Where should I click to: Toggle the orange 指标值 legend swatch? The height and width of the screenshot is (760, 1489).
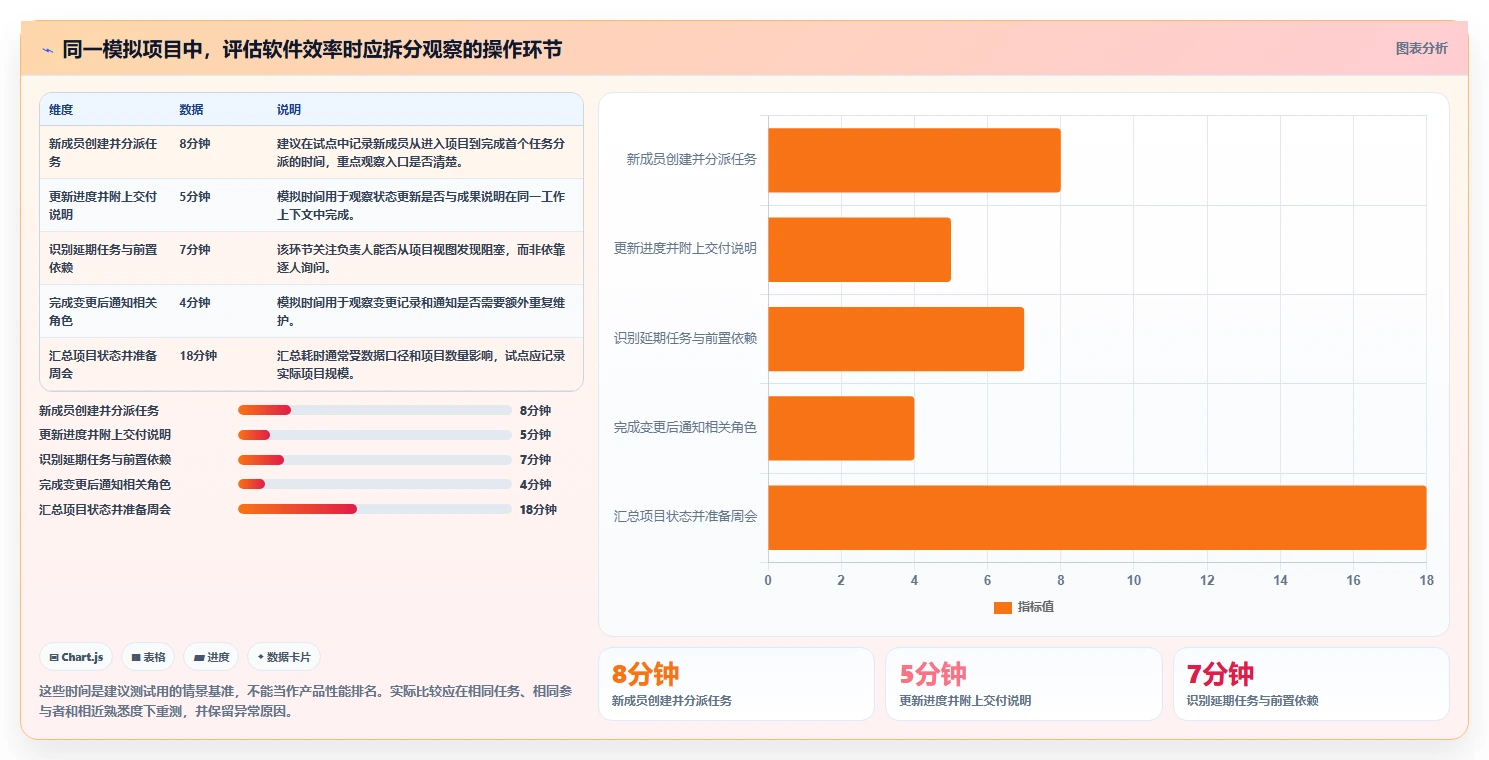[x=1003, y=608]
